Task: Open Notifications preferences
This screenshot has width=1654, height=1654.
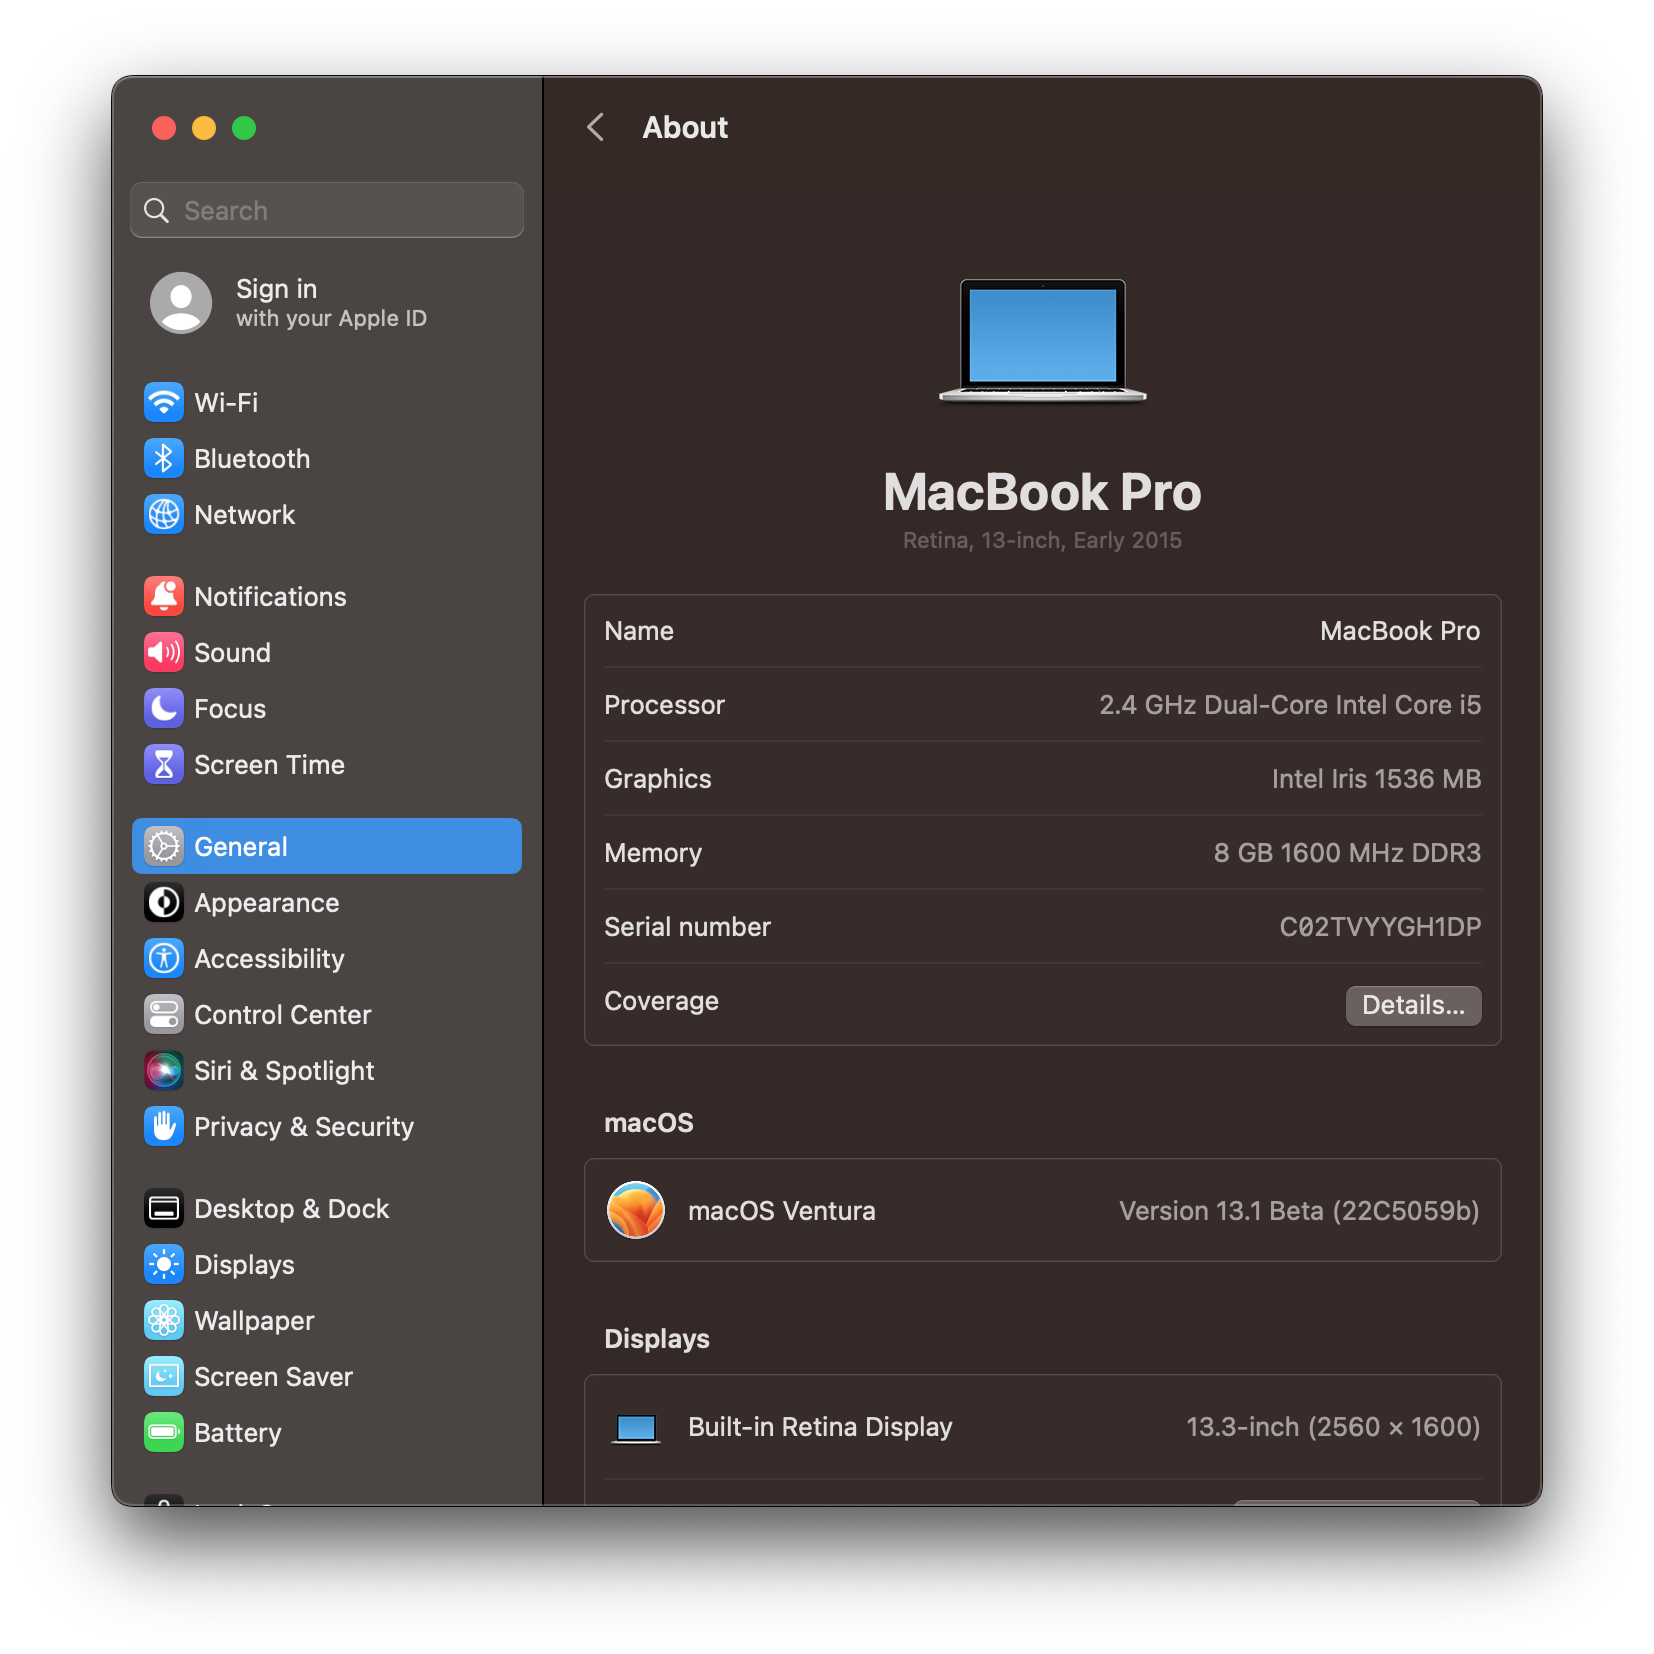Action: [327, 597]
